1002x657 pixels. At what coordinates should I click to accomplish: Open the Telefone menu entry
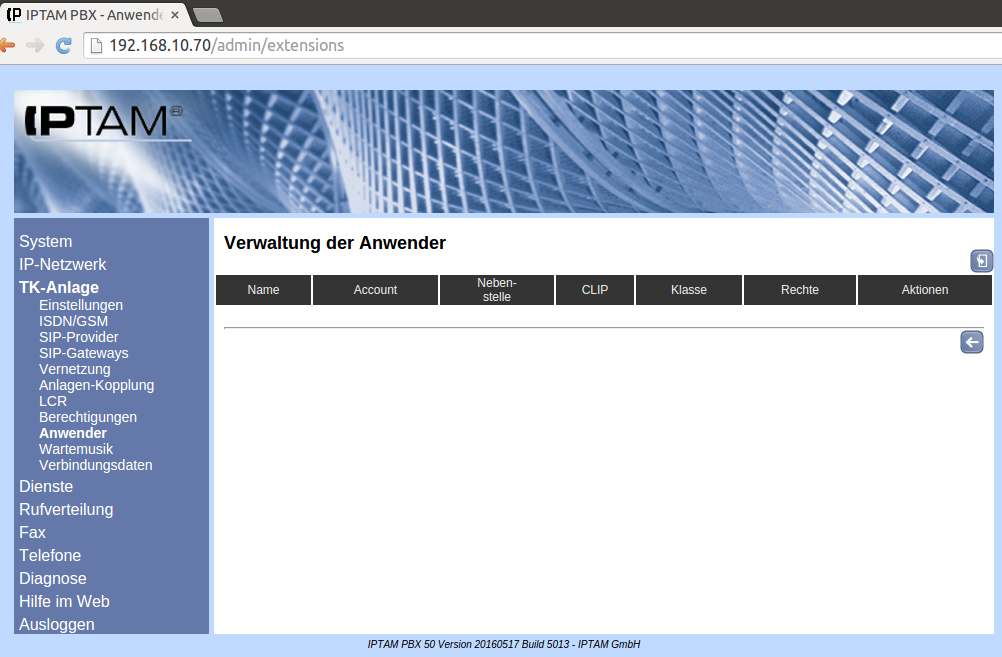tap(50, 555)
